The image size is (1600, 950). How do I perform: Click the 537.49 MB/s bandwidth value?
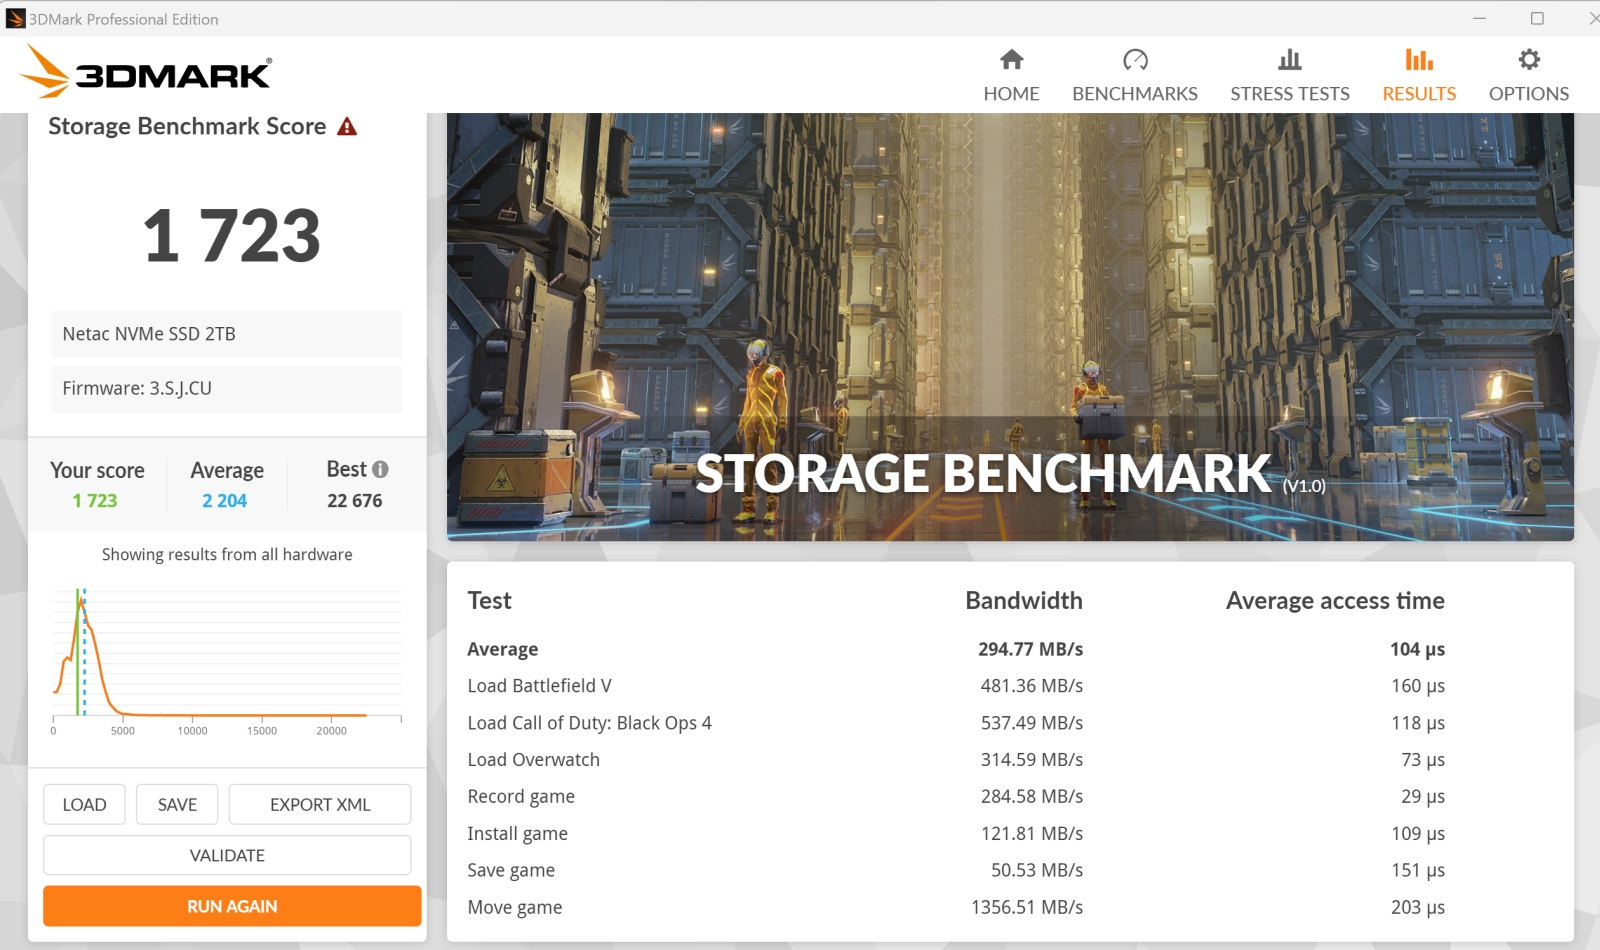pos(1032,723)
